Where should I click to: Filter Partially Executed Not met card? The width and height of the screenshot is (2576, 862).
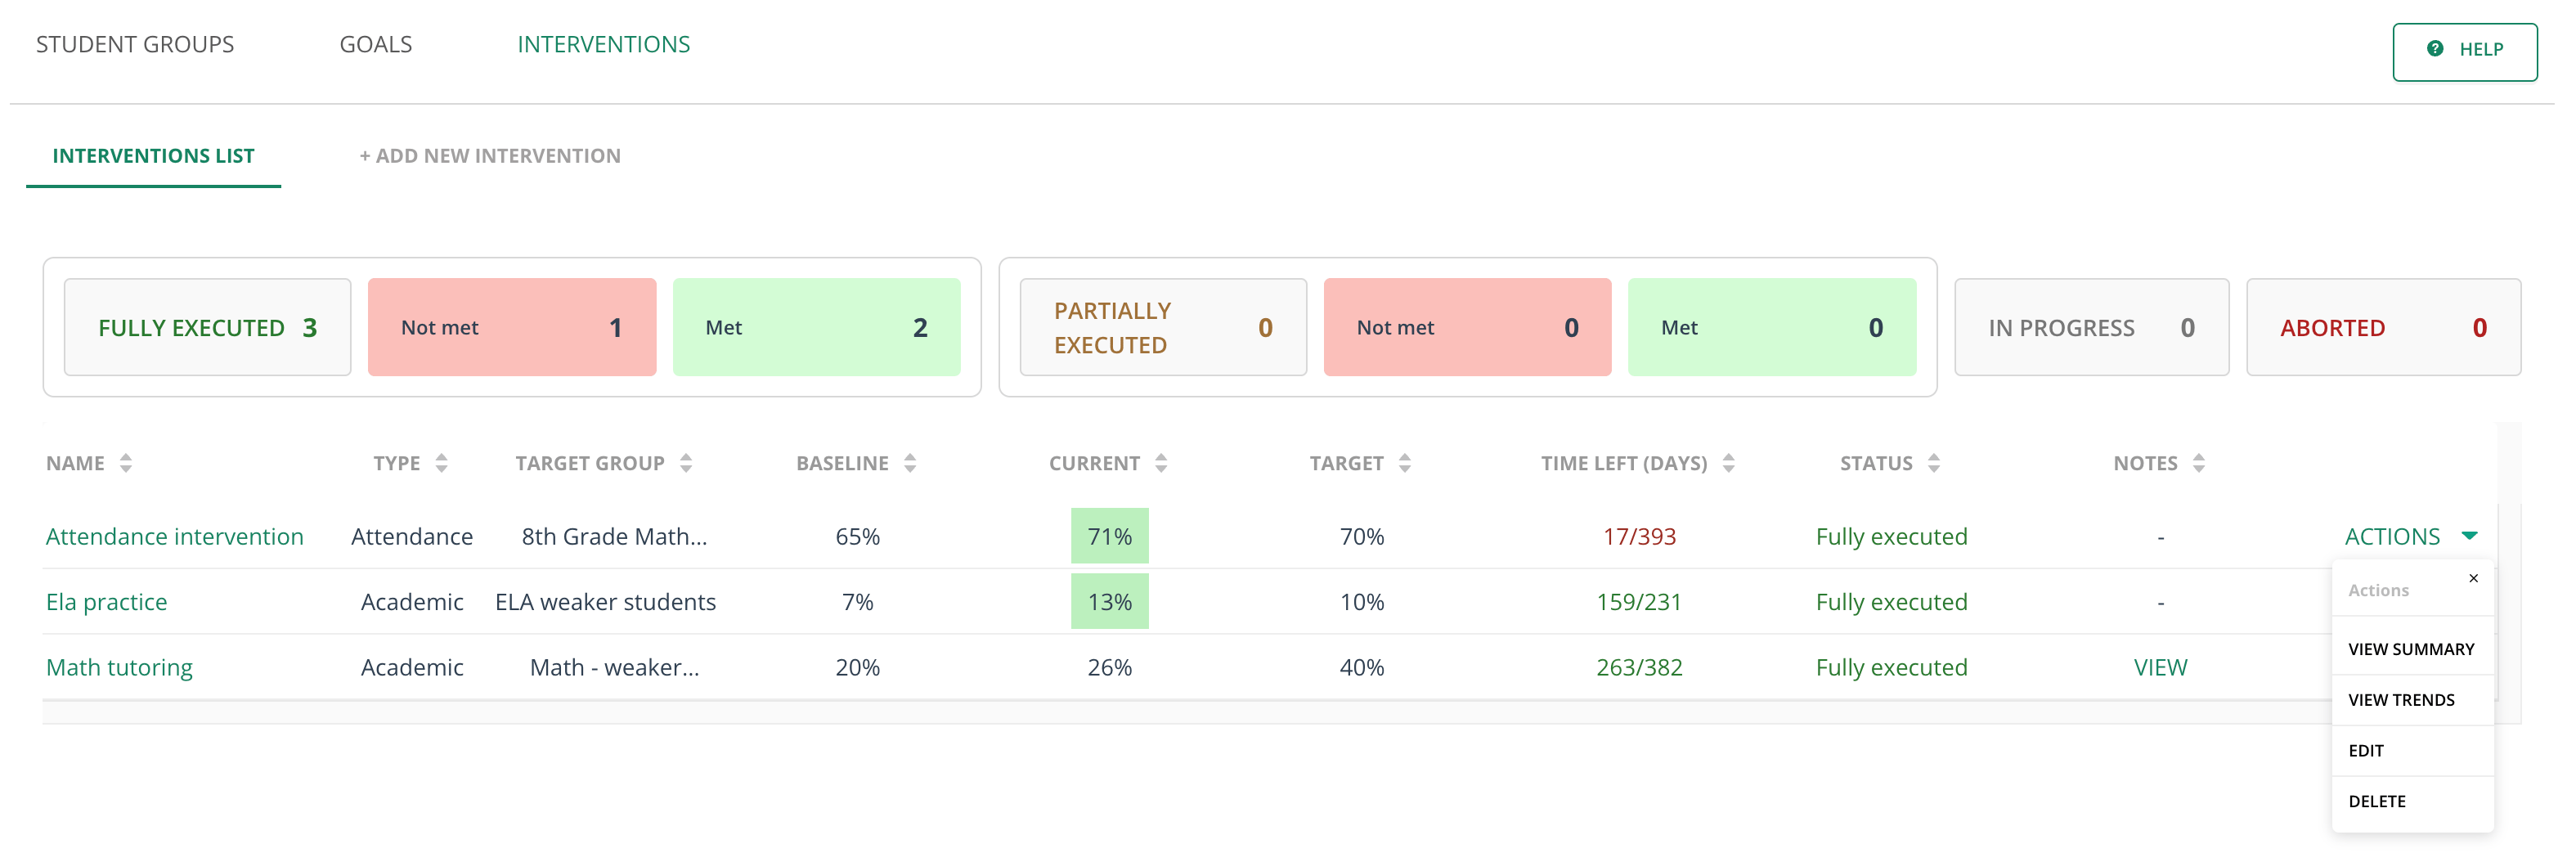(1468, 328)
